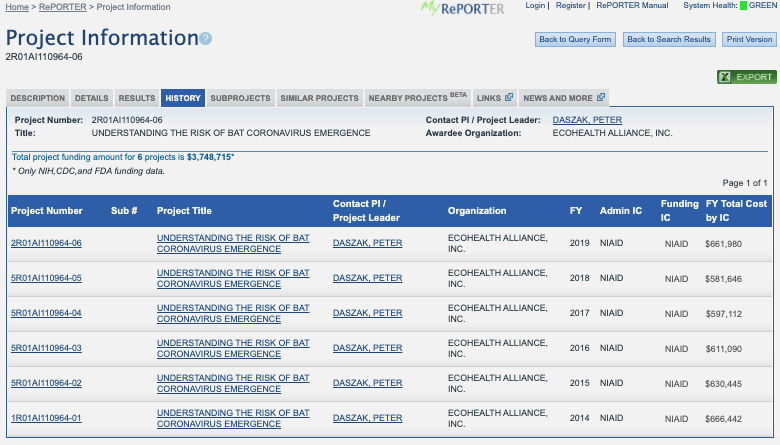This screenshot has width=780, height=445.
Task: Click the $661,980 cost cell
Action: [723, 244]
